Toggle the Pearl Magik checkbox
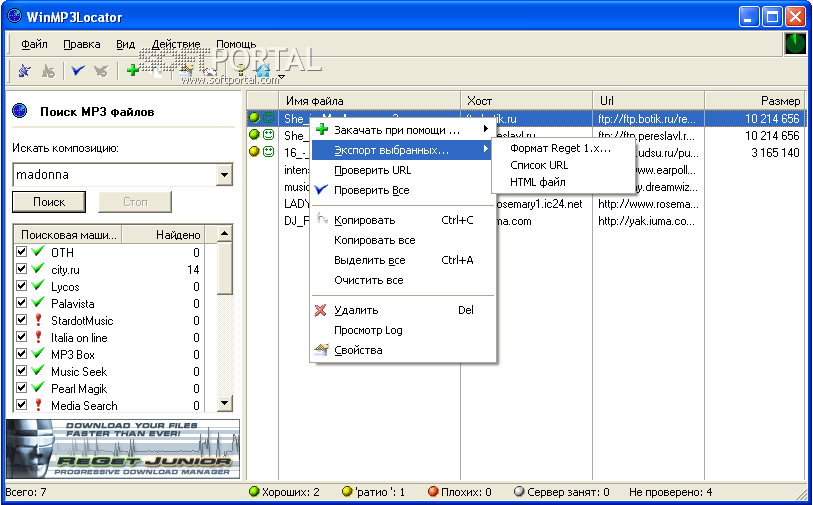 [21, 388]
